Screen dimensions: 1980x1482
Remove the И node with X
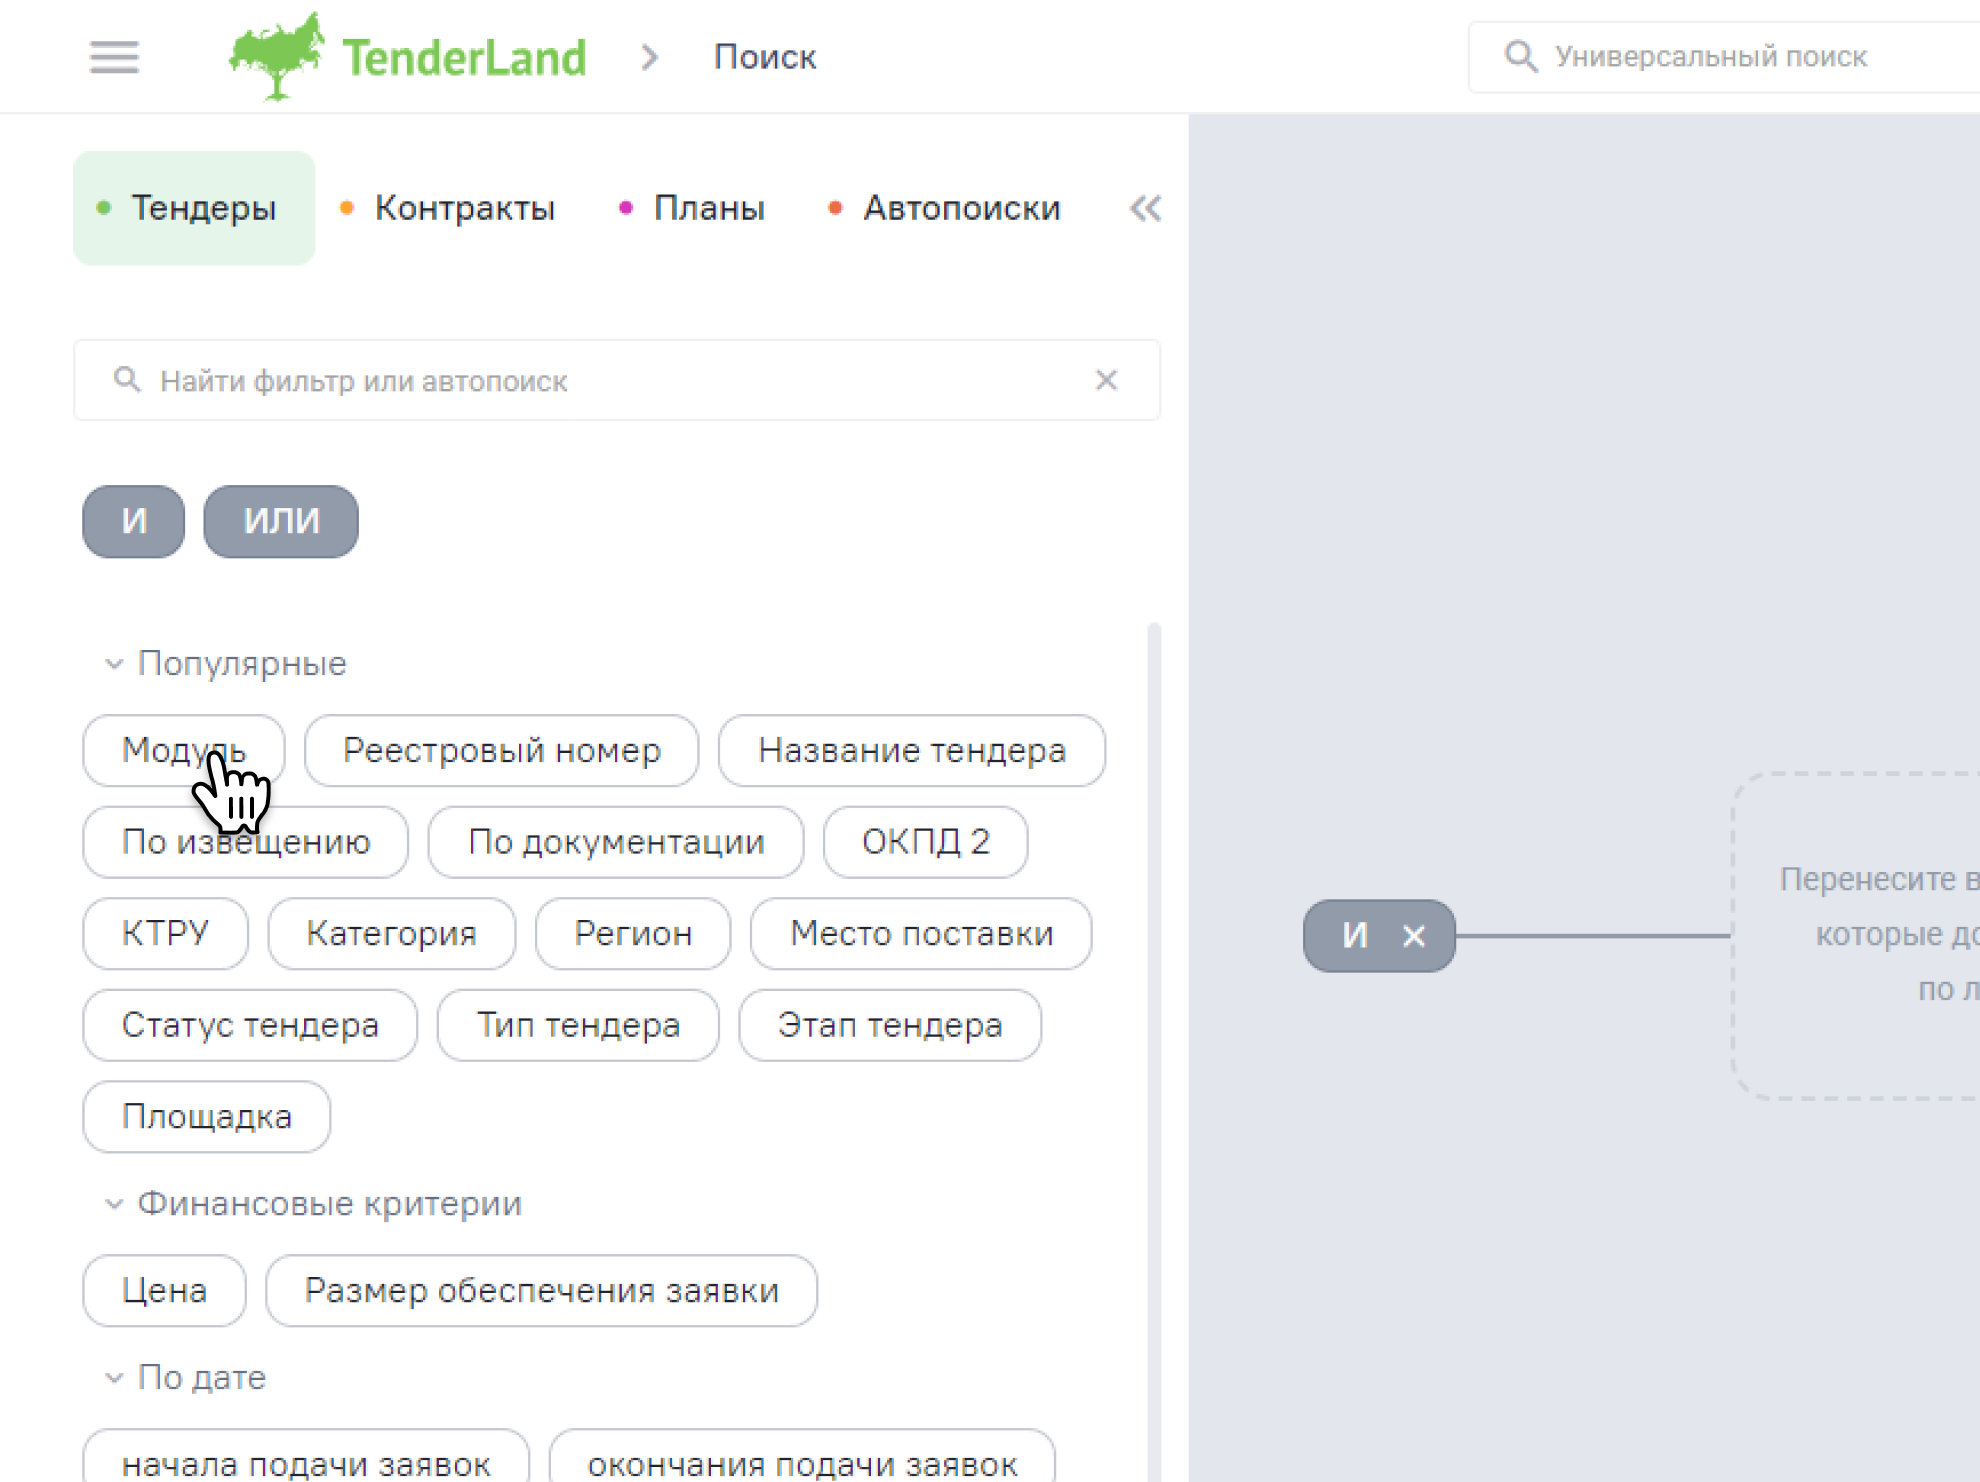pyautogui.click(x=1414, y=936)
